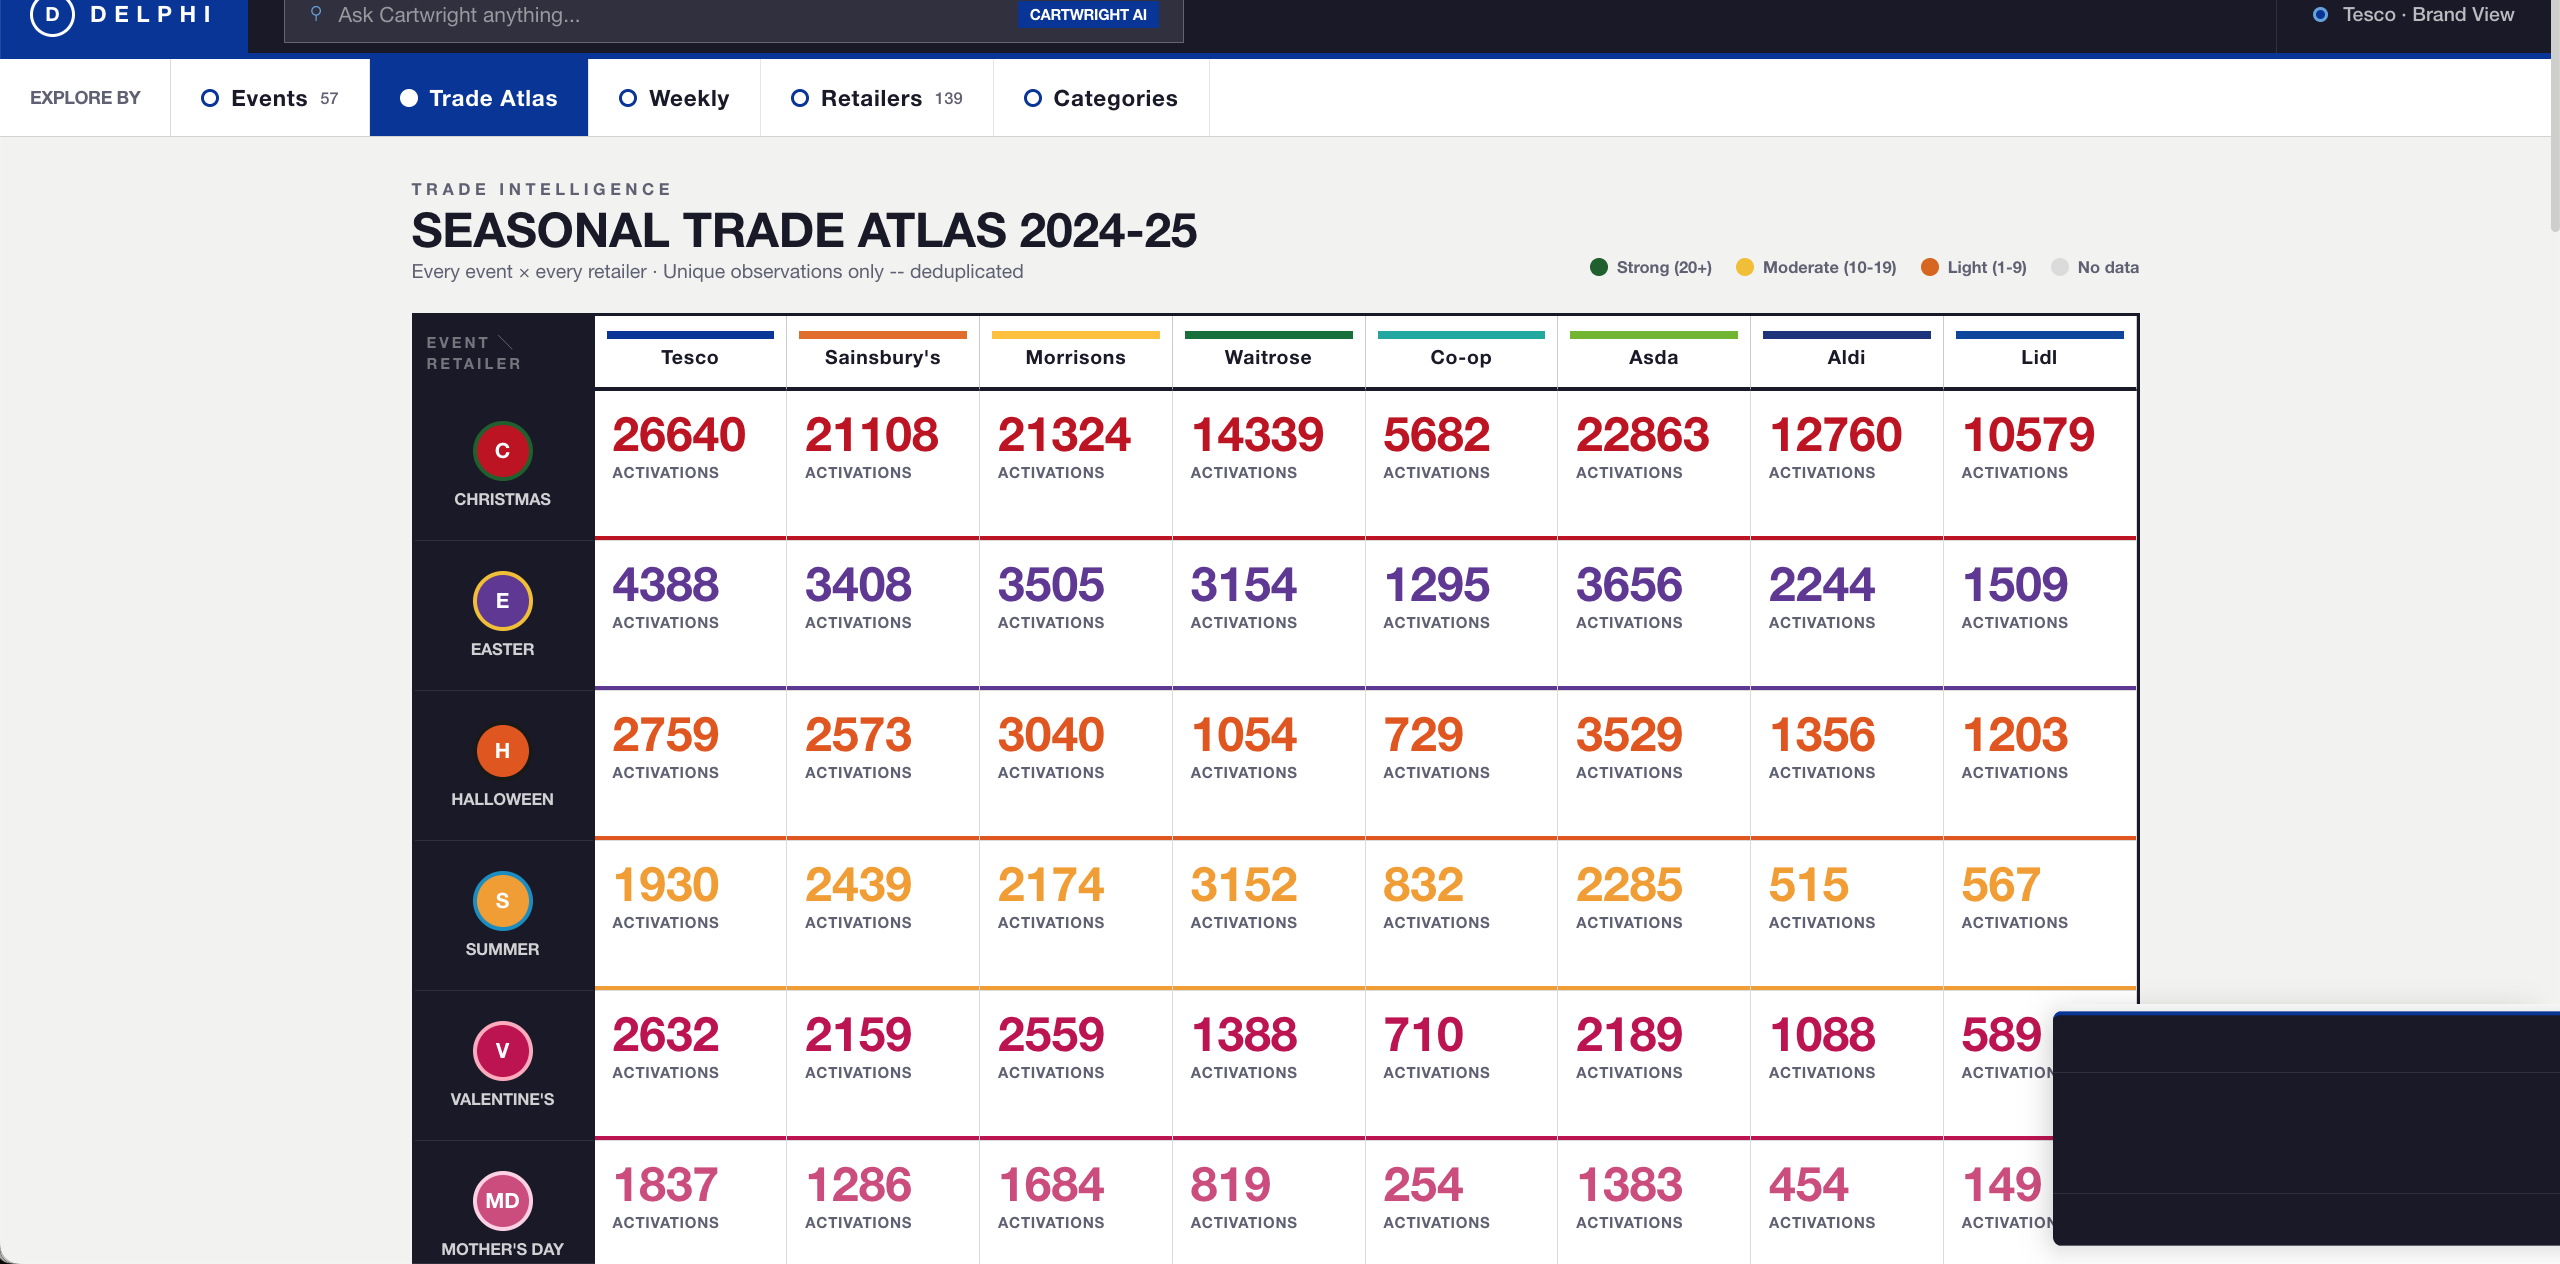The width and height of the screenshot is (2560, 1264).
Task: Click the Easter E event badge
Action: pyautogui.click(x=502, y=601)
